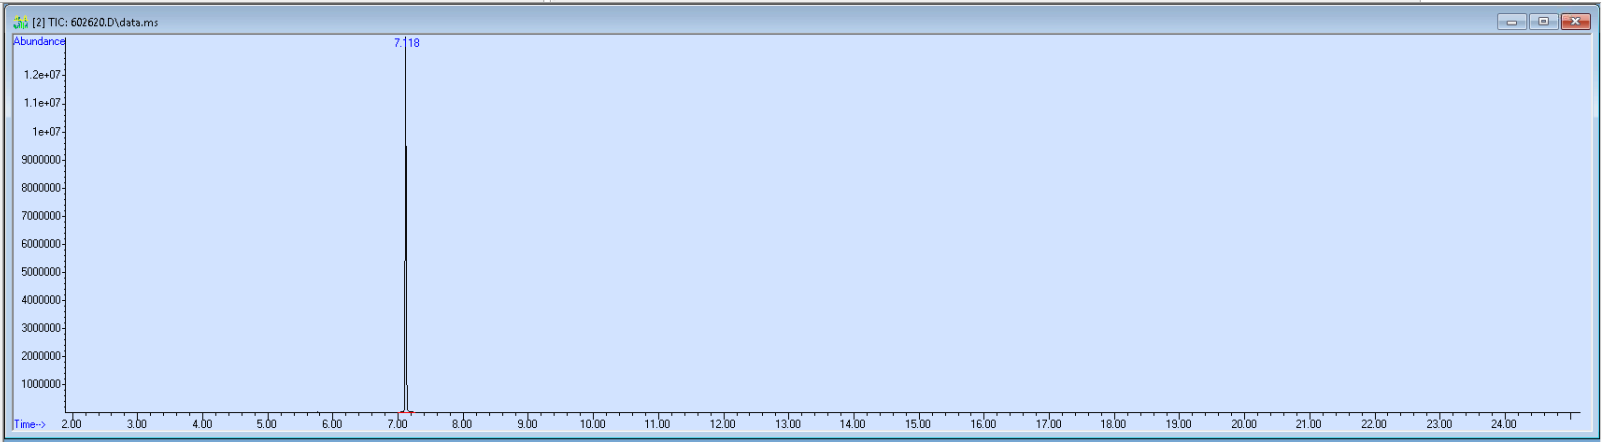Click the 8.00 time axis label

pyautogui.click(x=462, y=424)
